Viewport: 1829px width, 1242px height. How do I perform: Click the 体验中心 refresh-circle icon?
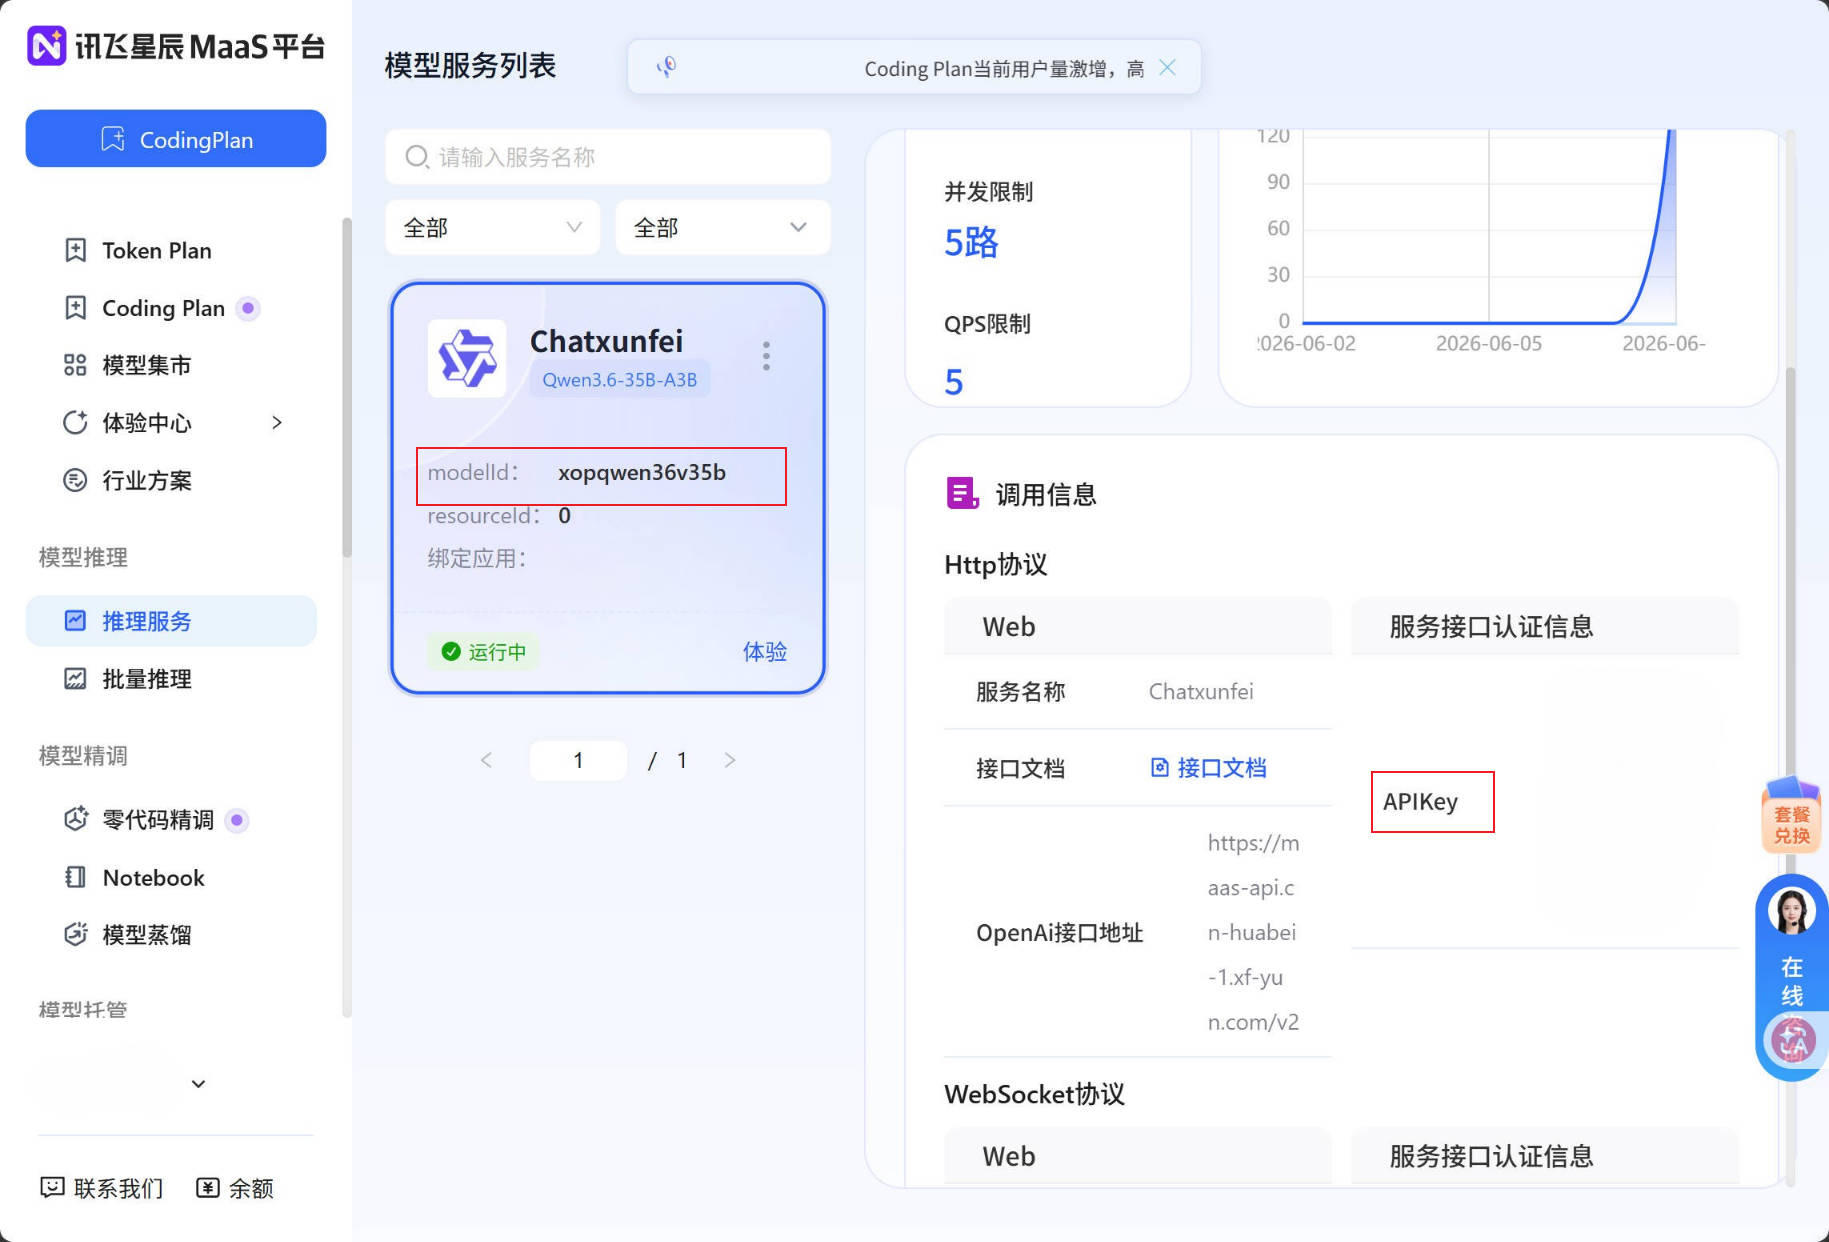(75, 423)
